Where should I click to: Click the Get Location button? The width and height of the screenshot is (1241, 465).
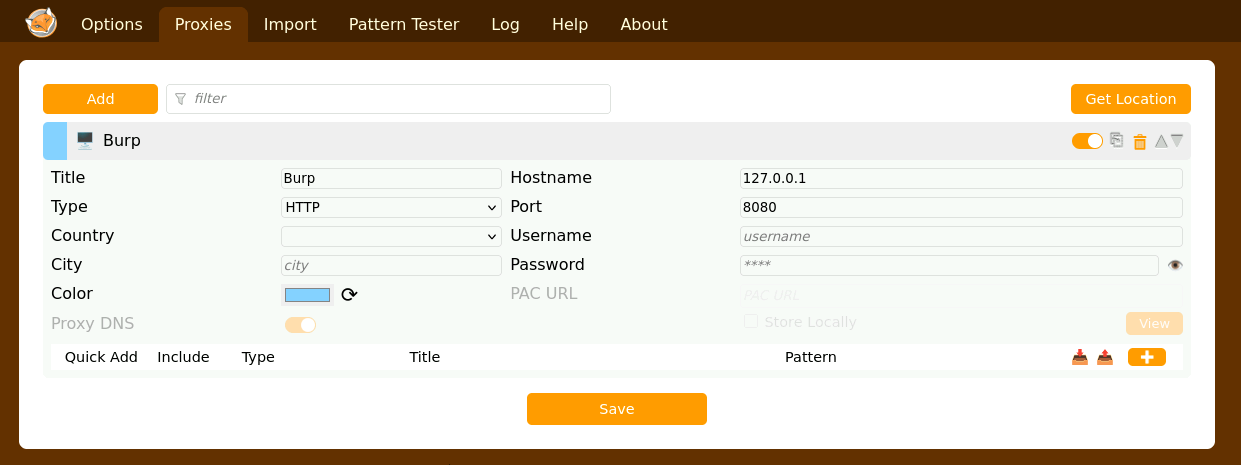tap(1130, 99)
